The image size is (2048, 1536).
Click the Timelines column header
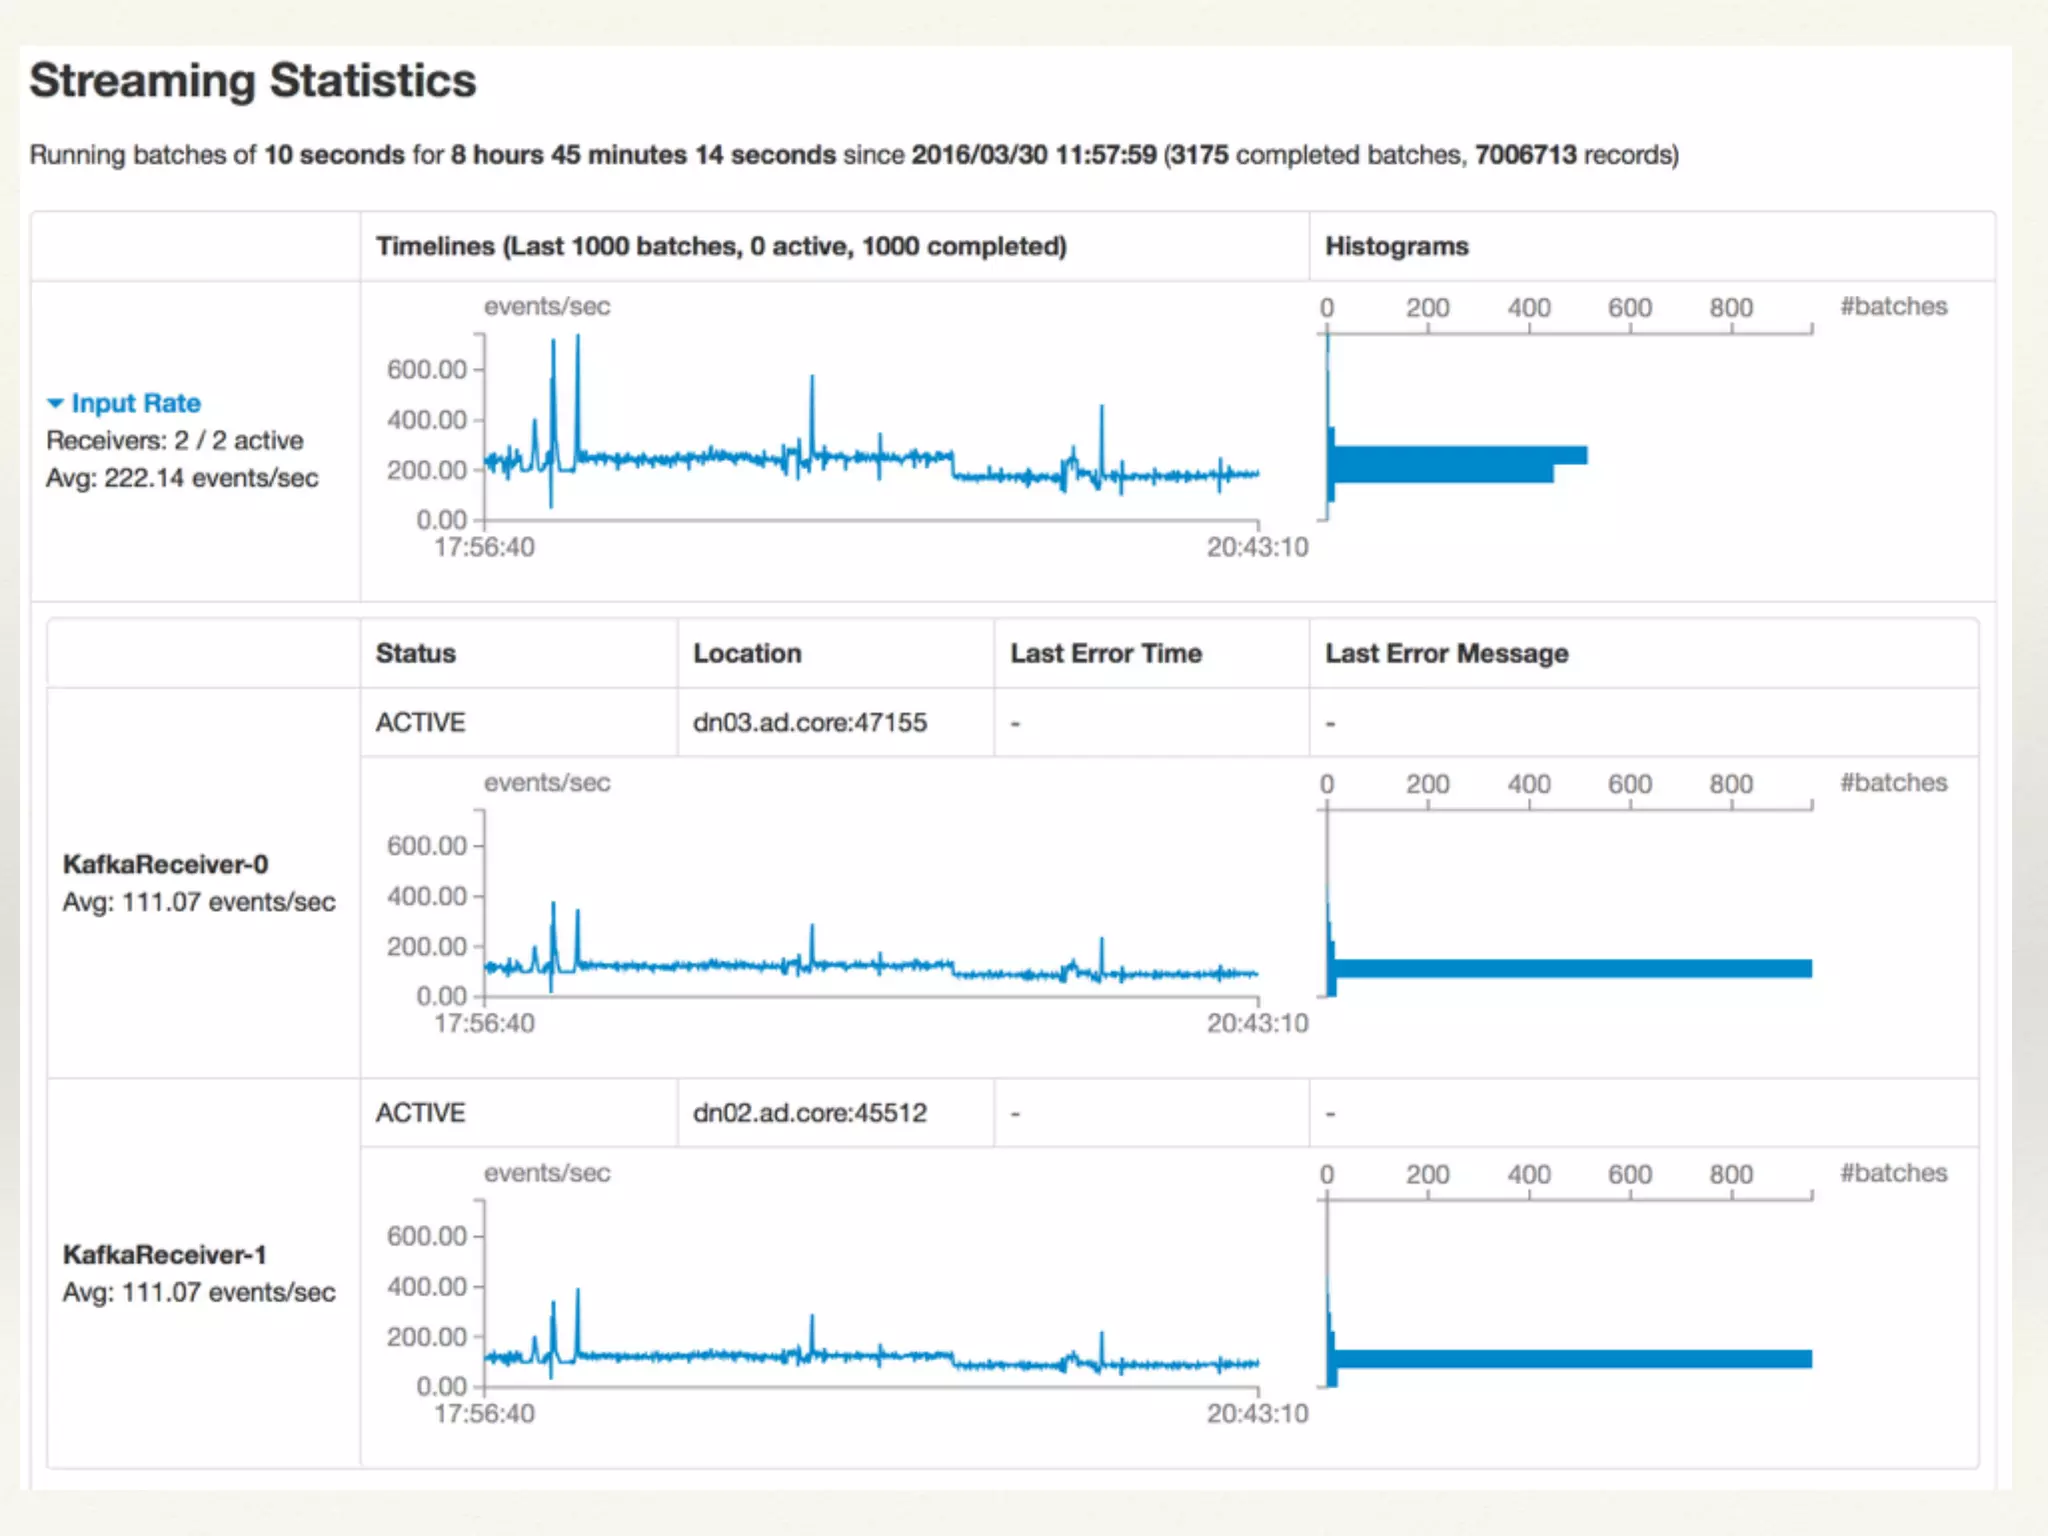pos(721,246)
